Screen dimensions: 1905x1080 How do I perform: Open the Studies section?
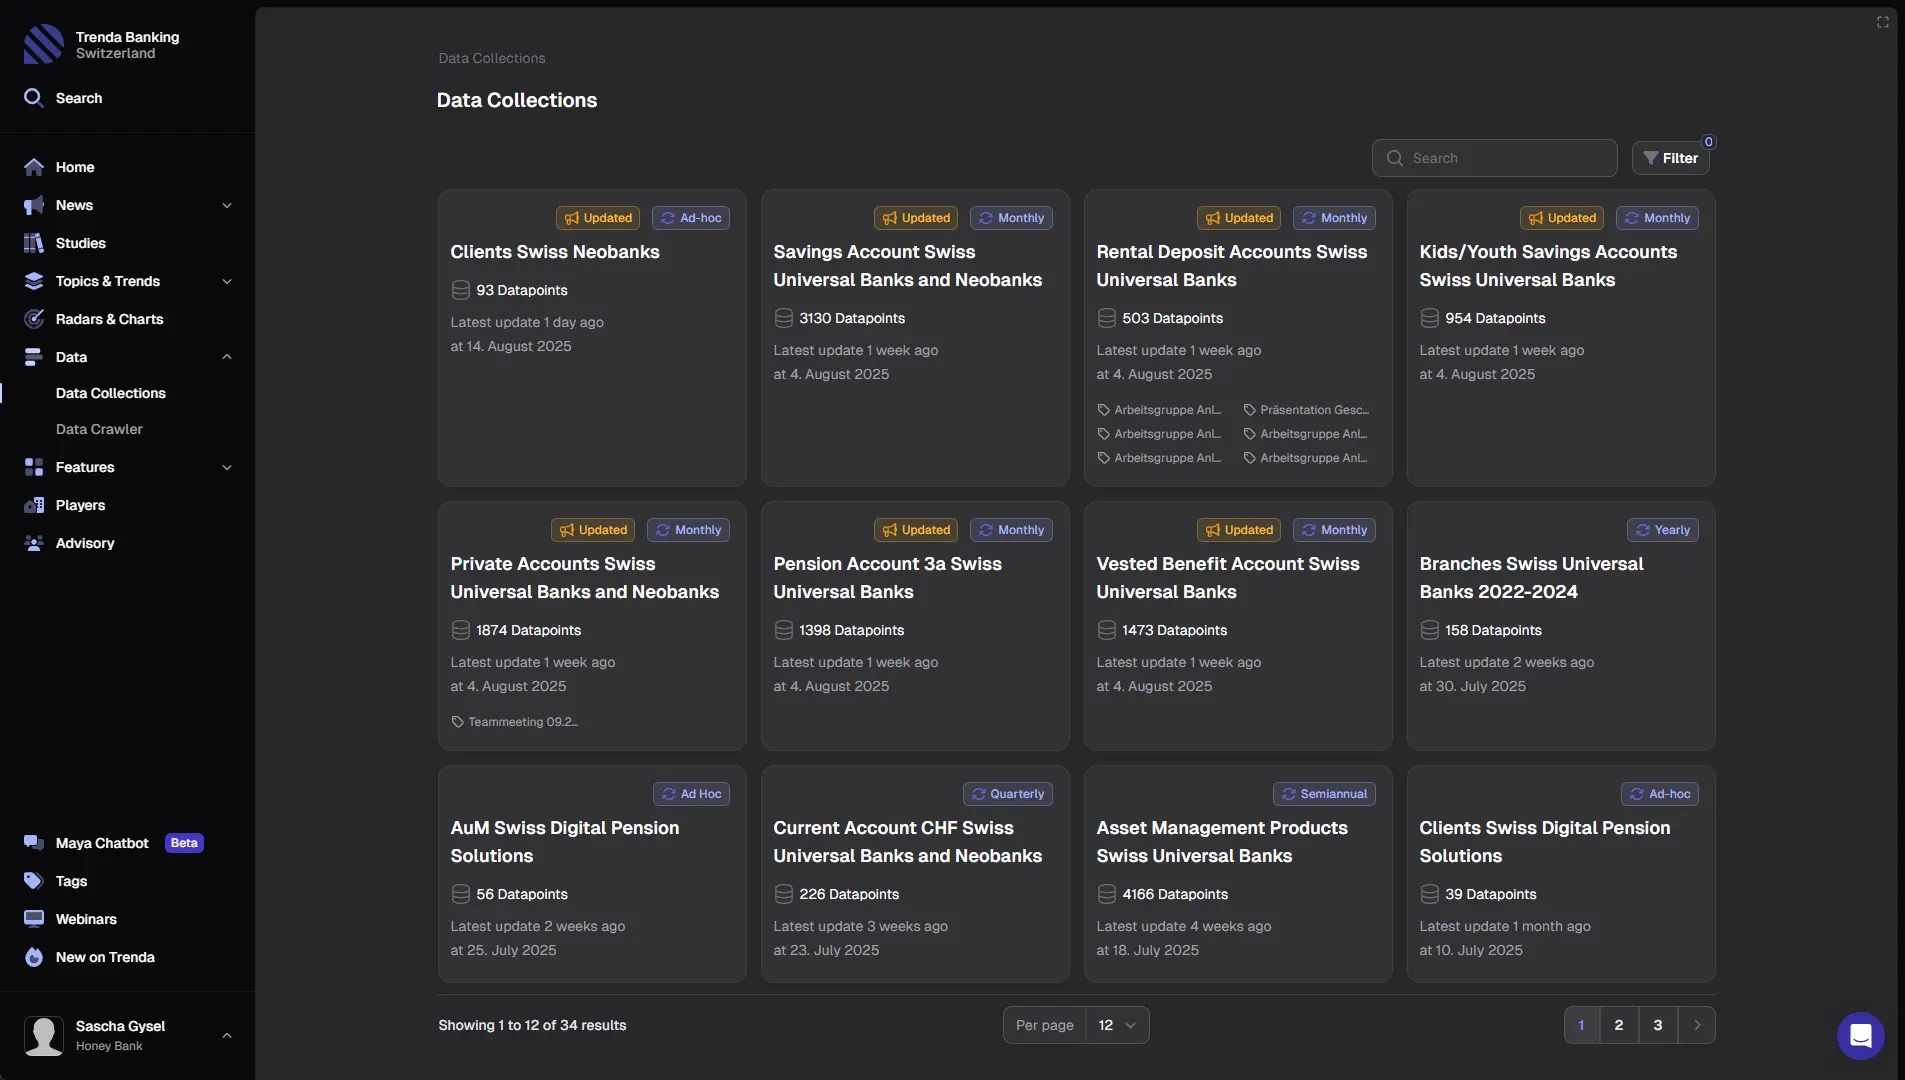pos(80,243)
